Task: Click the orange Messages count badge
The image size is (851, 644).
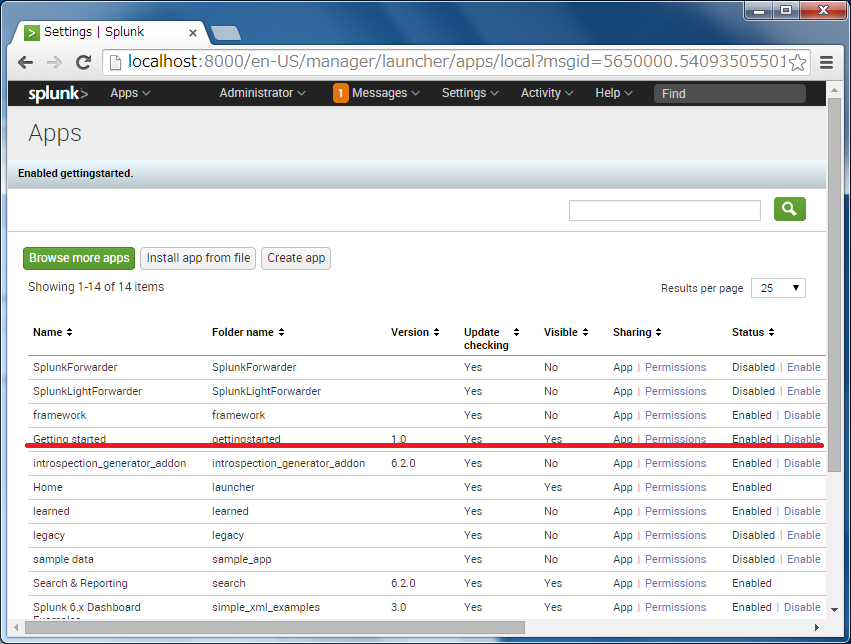Action: coord(340,93)
